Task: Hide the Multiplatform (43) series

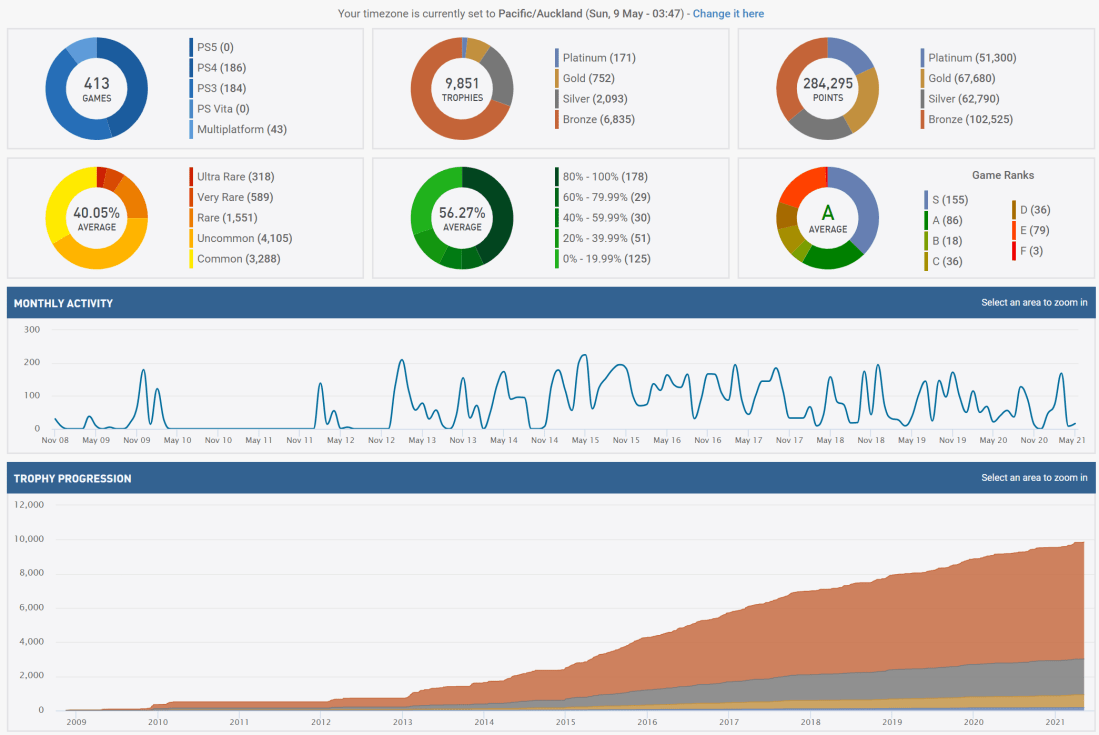Action: point(241,129)
